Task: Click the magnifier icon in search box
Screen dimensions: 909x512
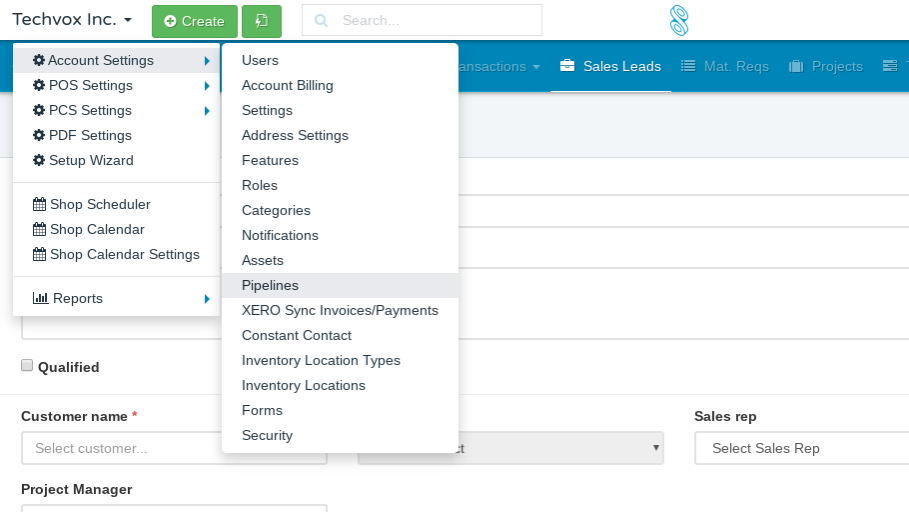Action: (x=321, y=21)
